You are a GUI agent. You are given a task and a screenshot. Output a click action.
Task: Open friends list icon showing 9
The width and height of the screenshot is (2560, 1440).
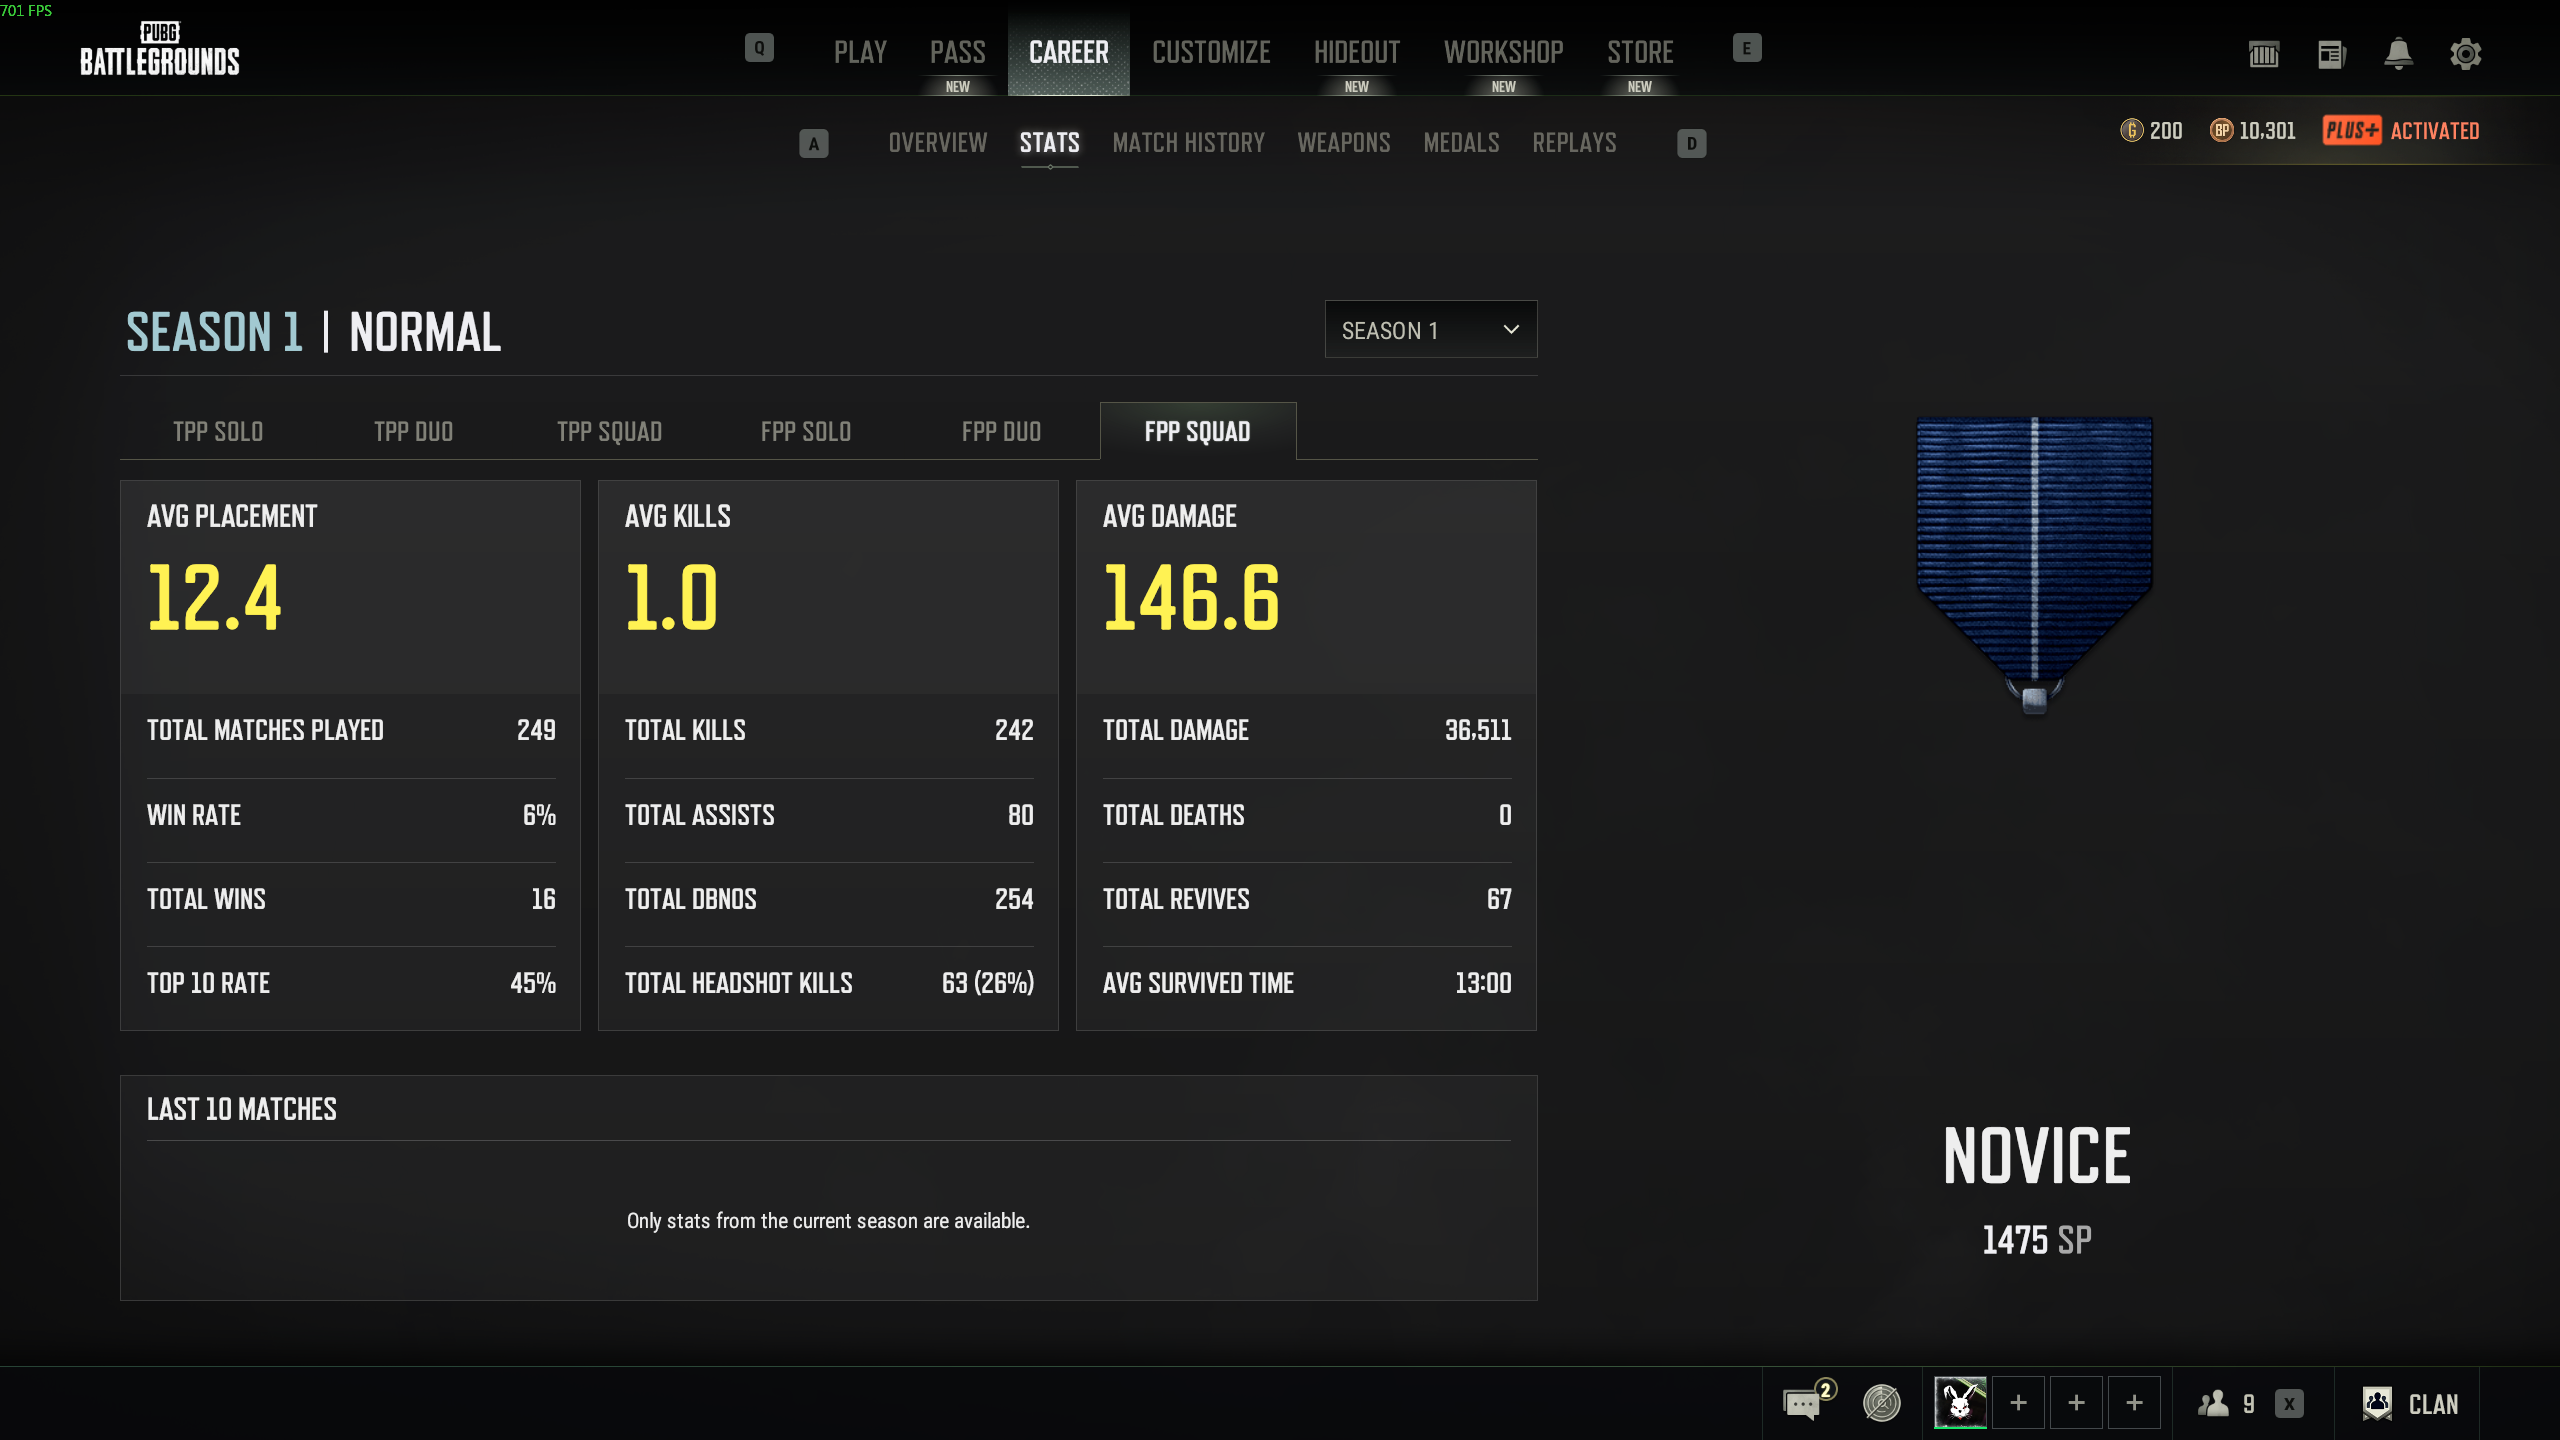pyautogui.click(x=2213, y=1403)
